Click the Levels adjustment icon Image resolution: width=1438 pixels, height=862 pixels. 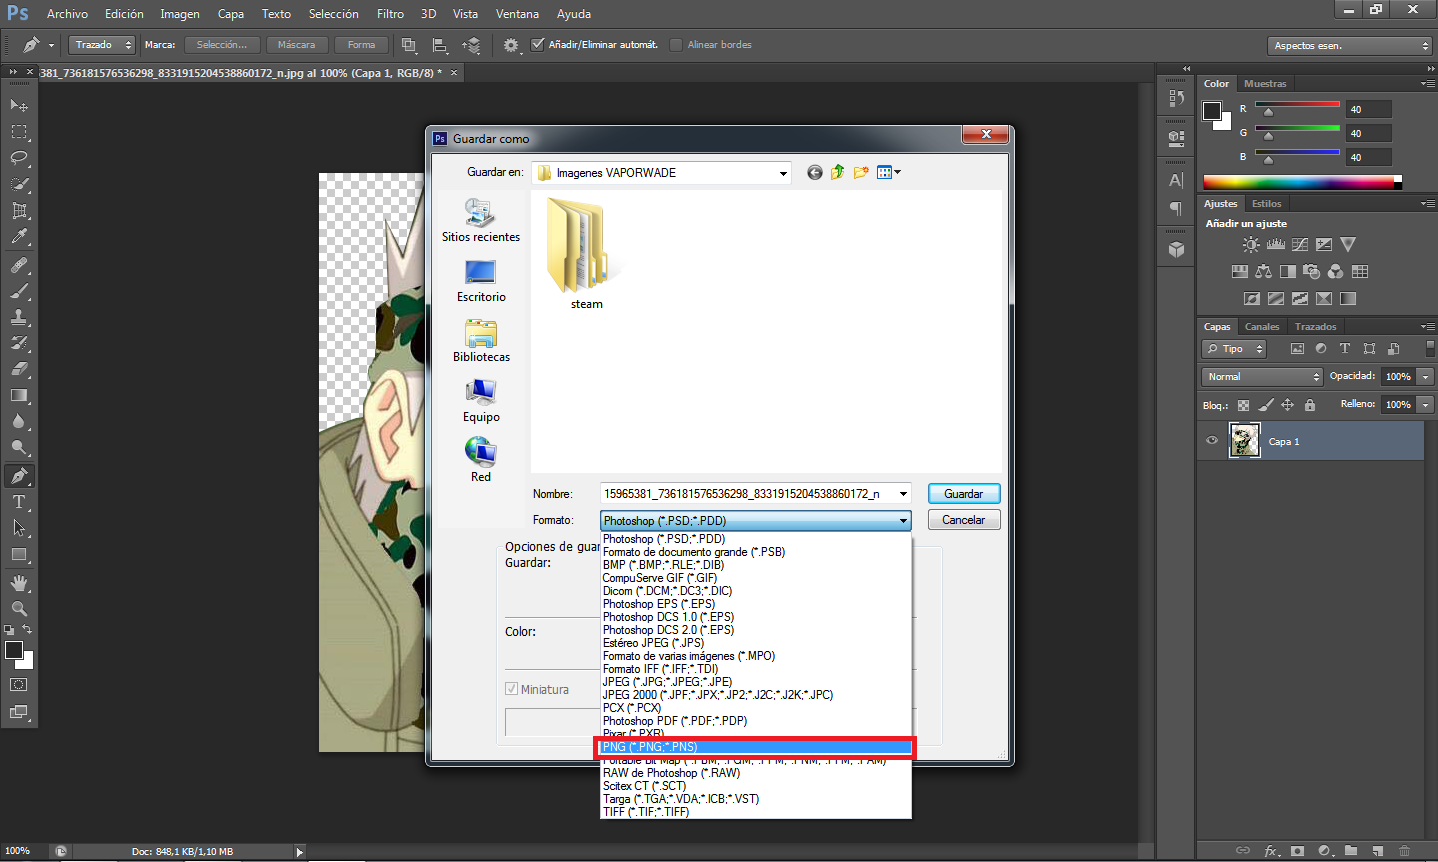pos(1275,244)
